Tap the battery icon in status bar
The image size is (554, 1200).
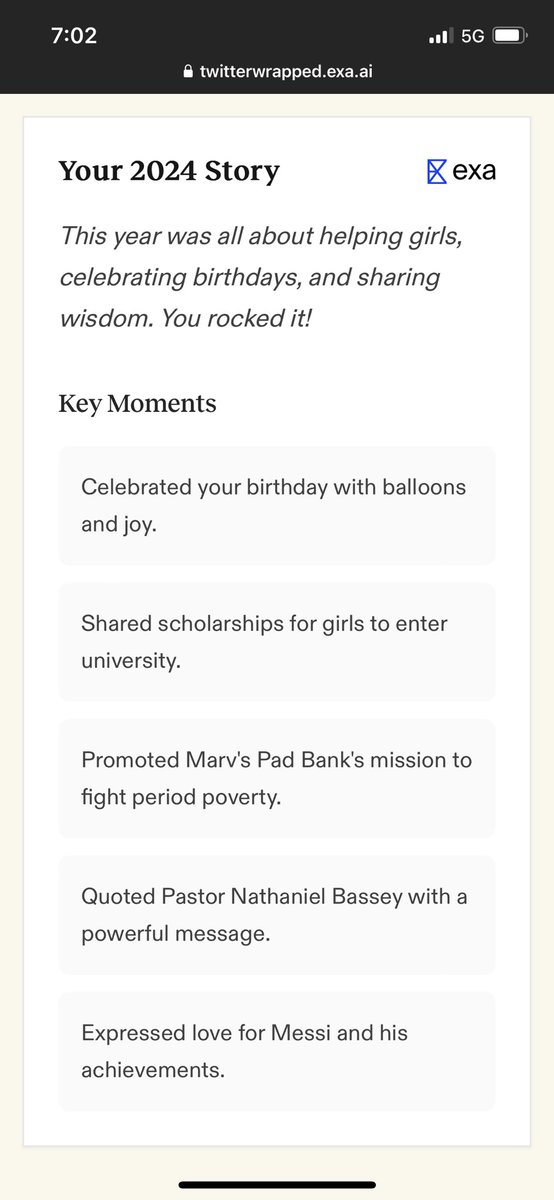[510, 36]
